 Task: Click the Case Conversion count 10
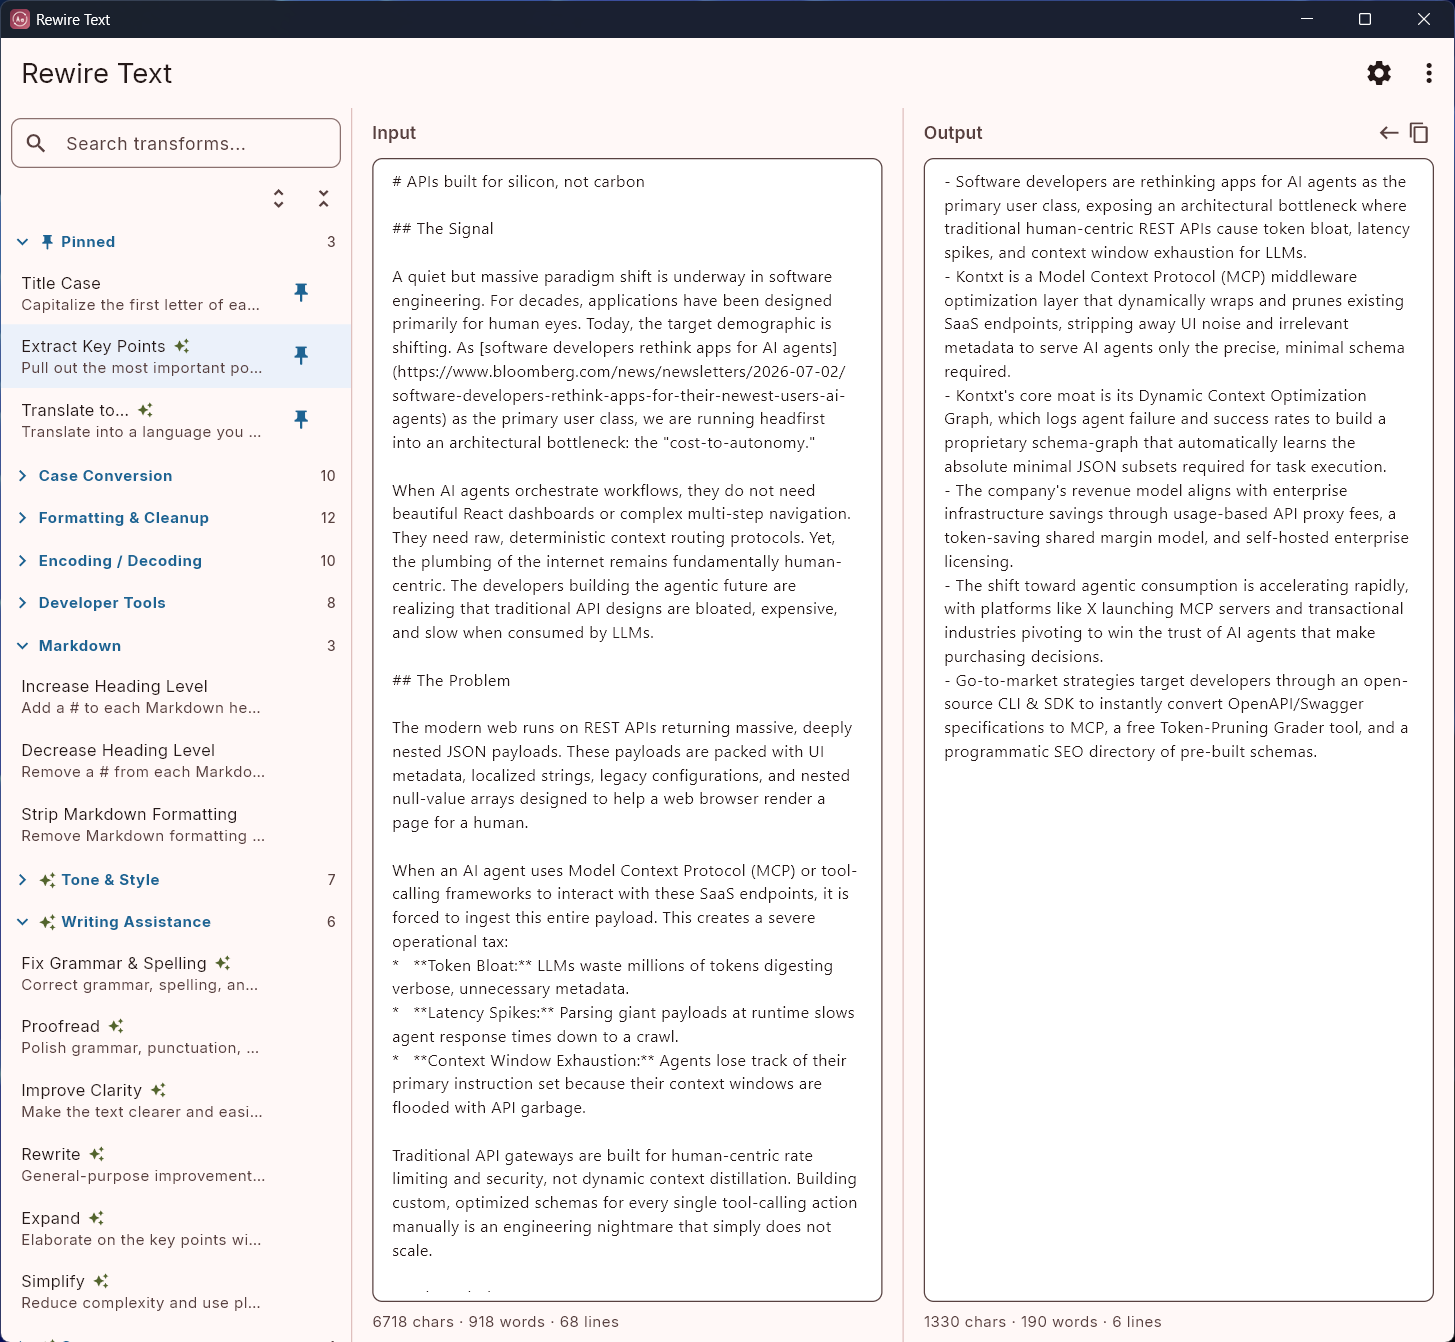pos(328,476)
